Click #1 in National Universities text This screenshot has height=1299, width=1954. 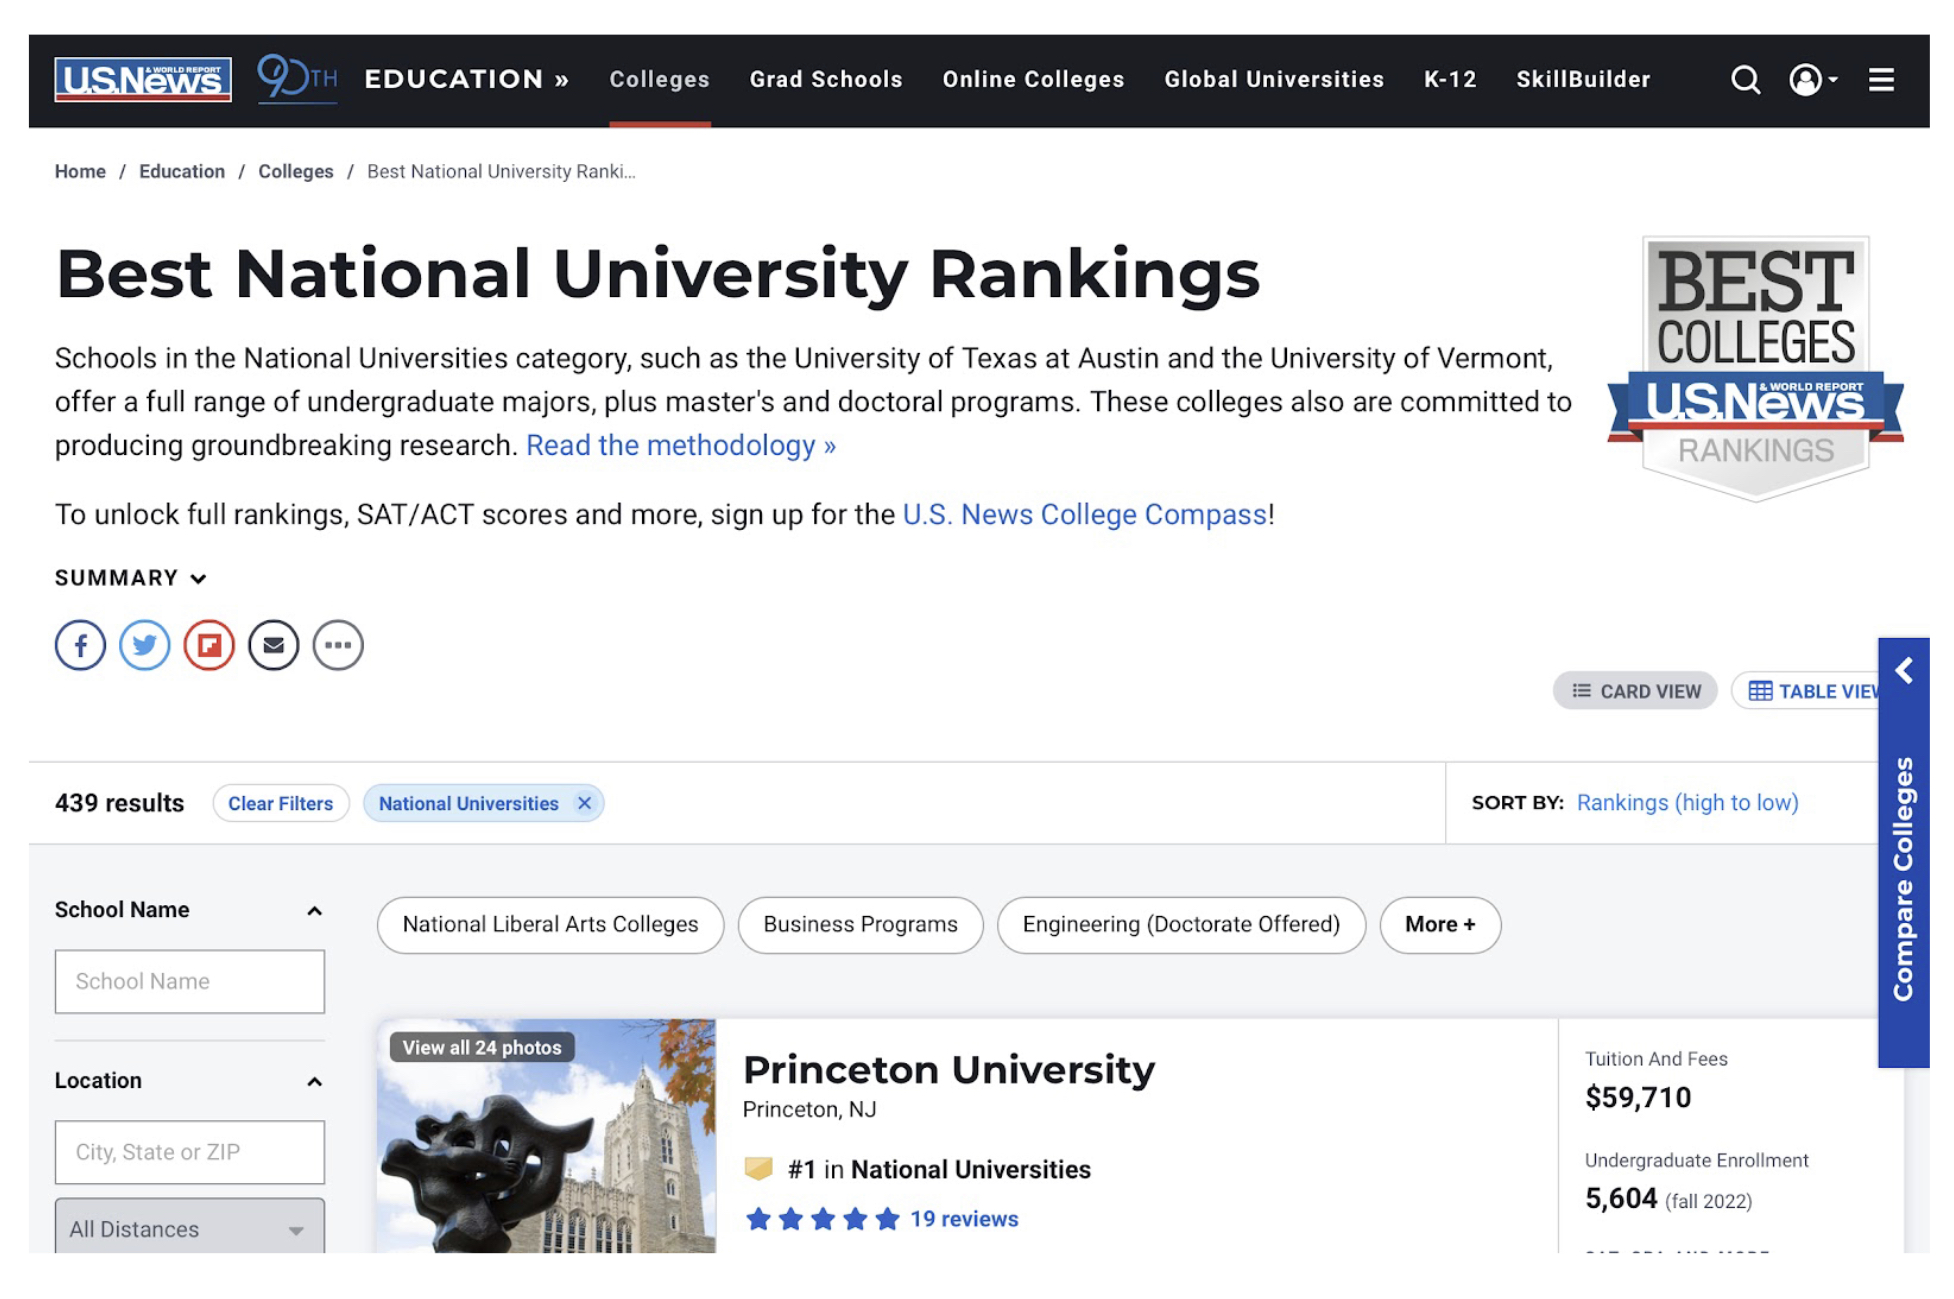pos(939,1169)
